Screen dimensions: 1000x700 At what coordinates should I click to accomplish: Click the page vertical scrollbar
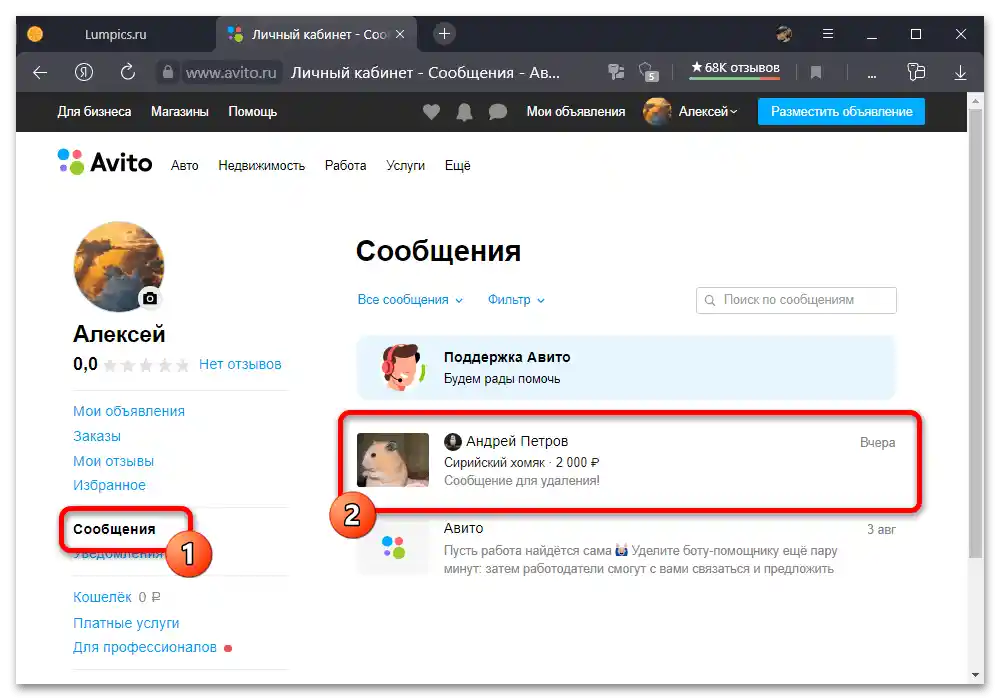click(x=975, y=332)
